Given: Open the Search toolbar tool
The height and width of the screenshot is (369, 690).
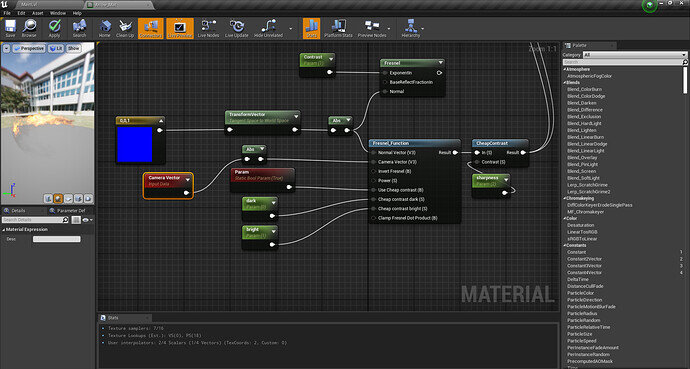Looking at the screenshot, I should point(79,29).
